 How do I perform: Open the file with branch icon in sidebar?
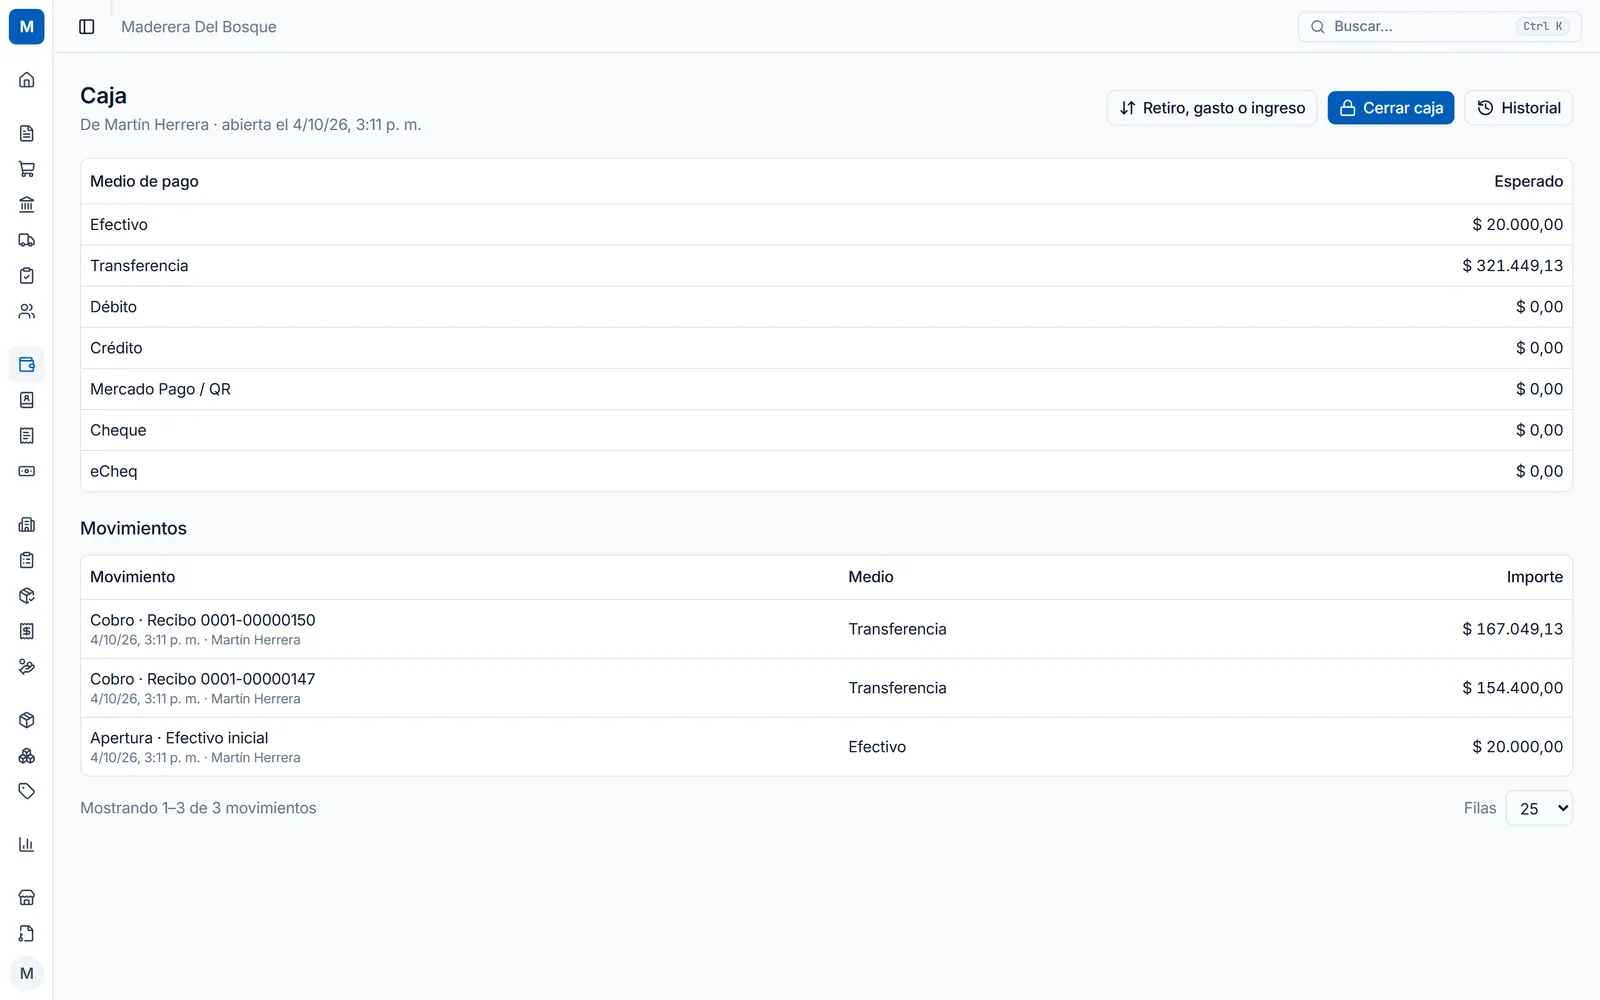27,934
